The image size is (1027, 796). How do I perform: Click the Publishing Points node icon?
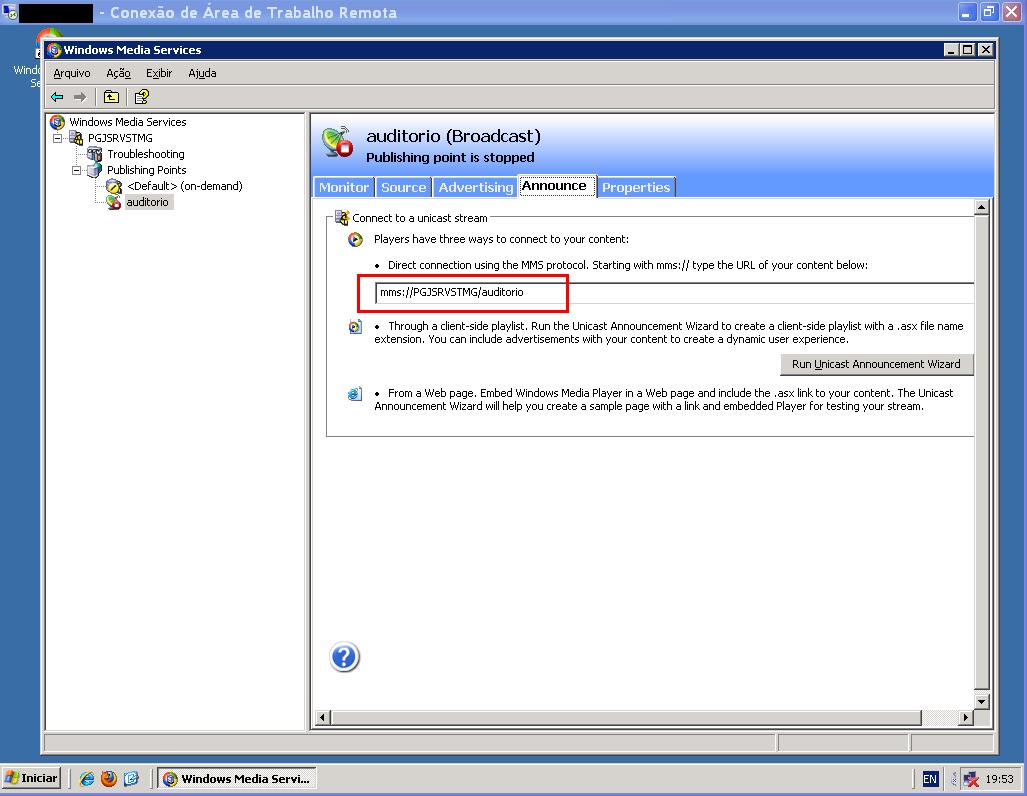(95, 170)
